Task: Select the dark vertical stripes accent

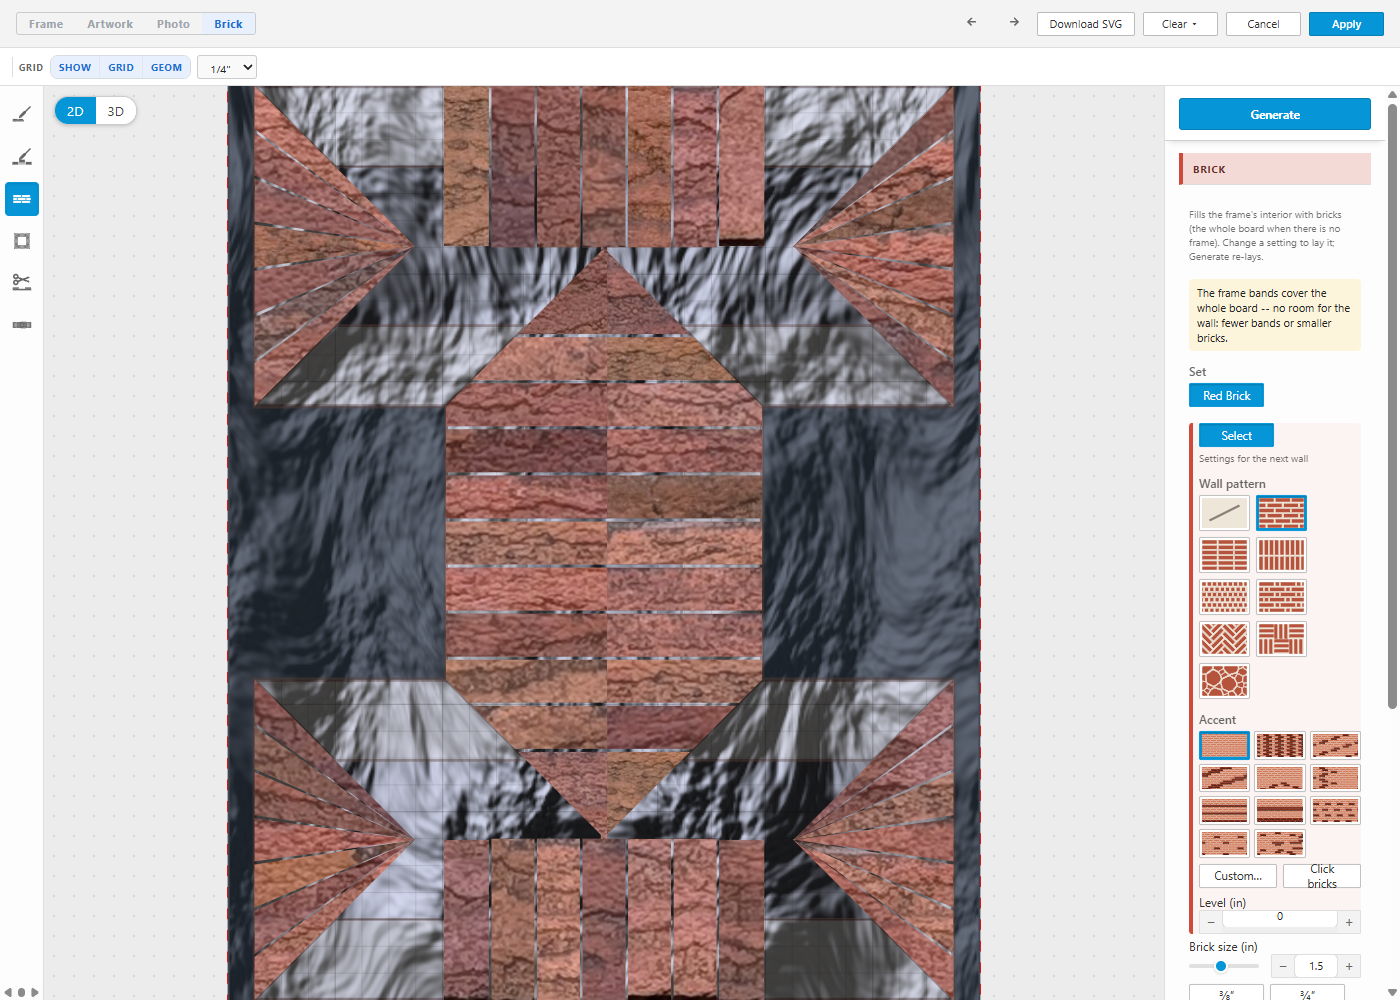Action: click(1280, 746)
